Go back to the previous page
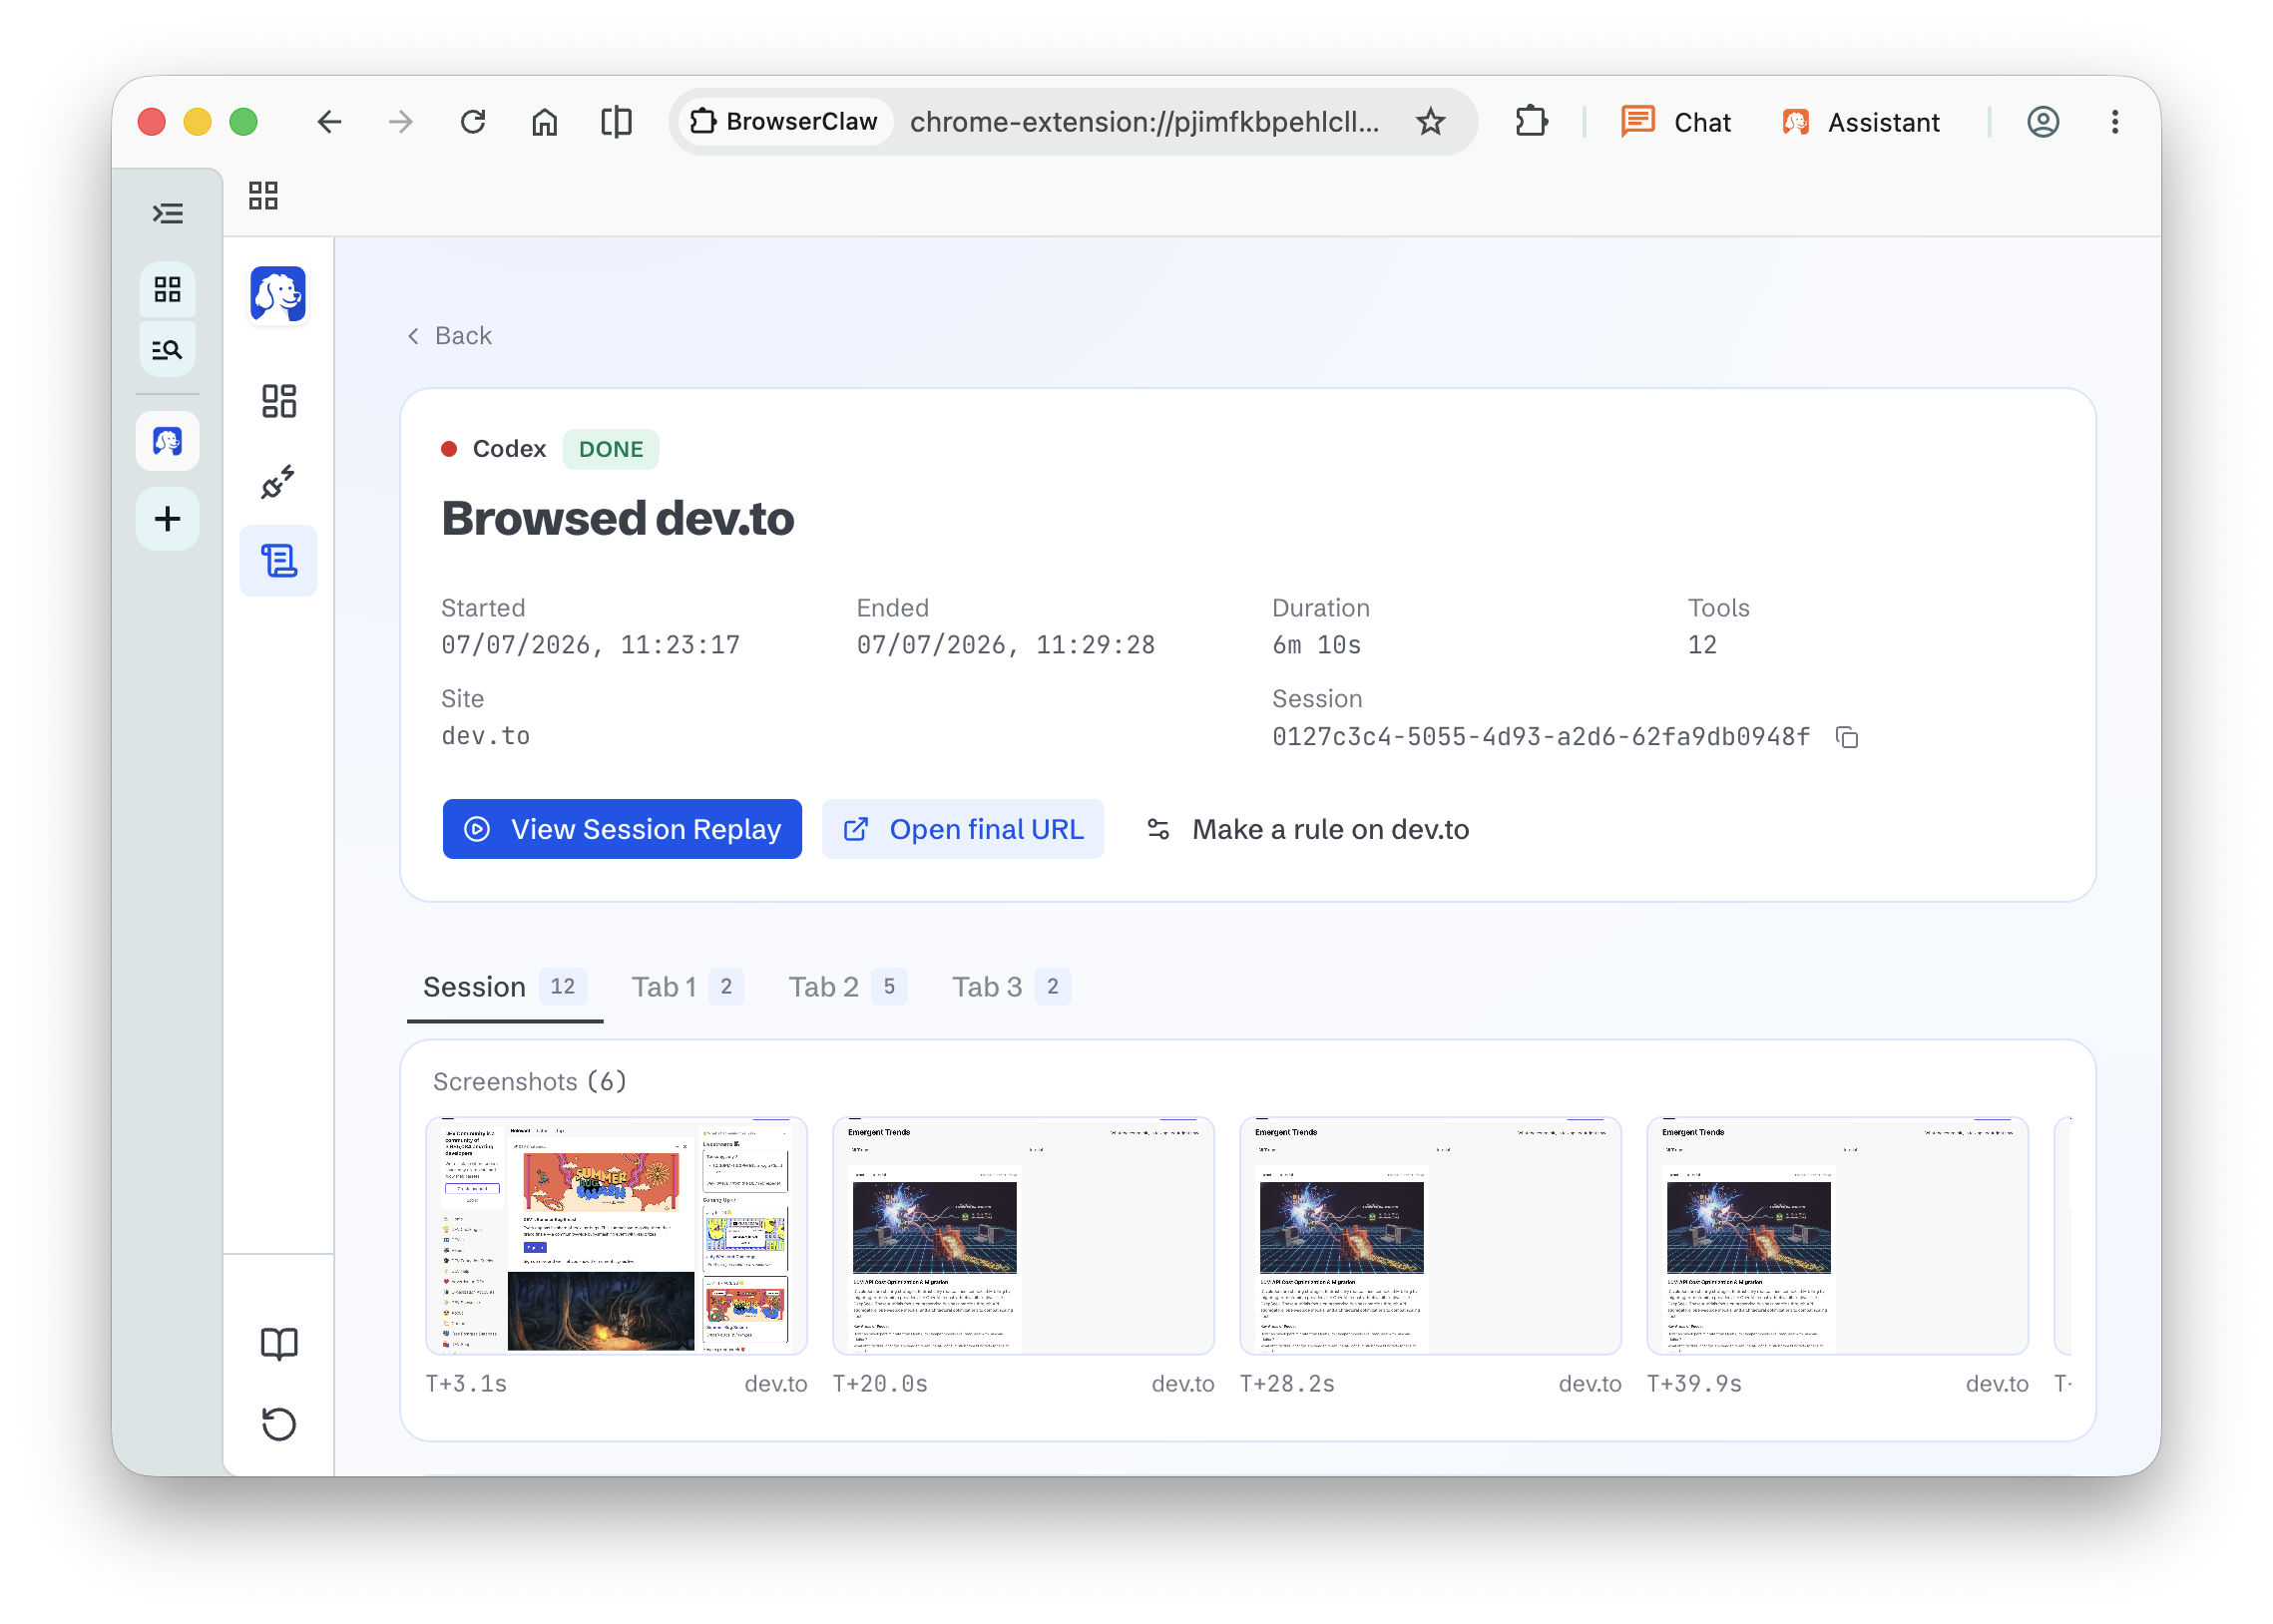This screenshot has width=2273, height=1624. (x=329, y=122)
